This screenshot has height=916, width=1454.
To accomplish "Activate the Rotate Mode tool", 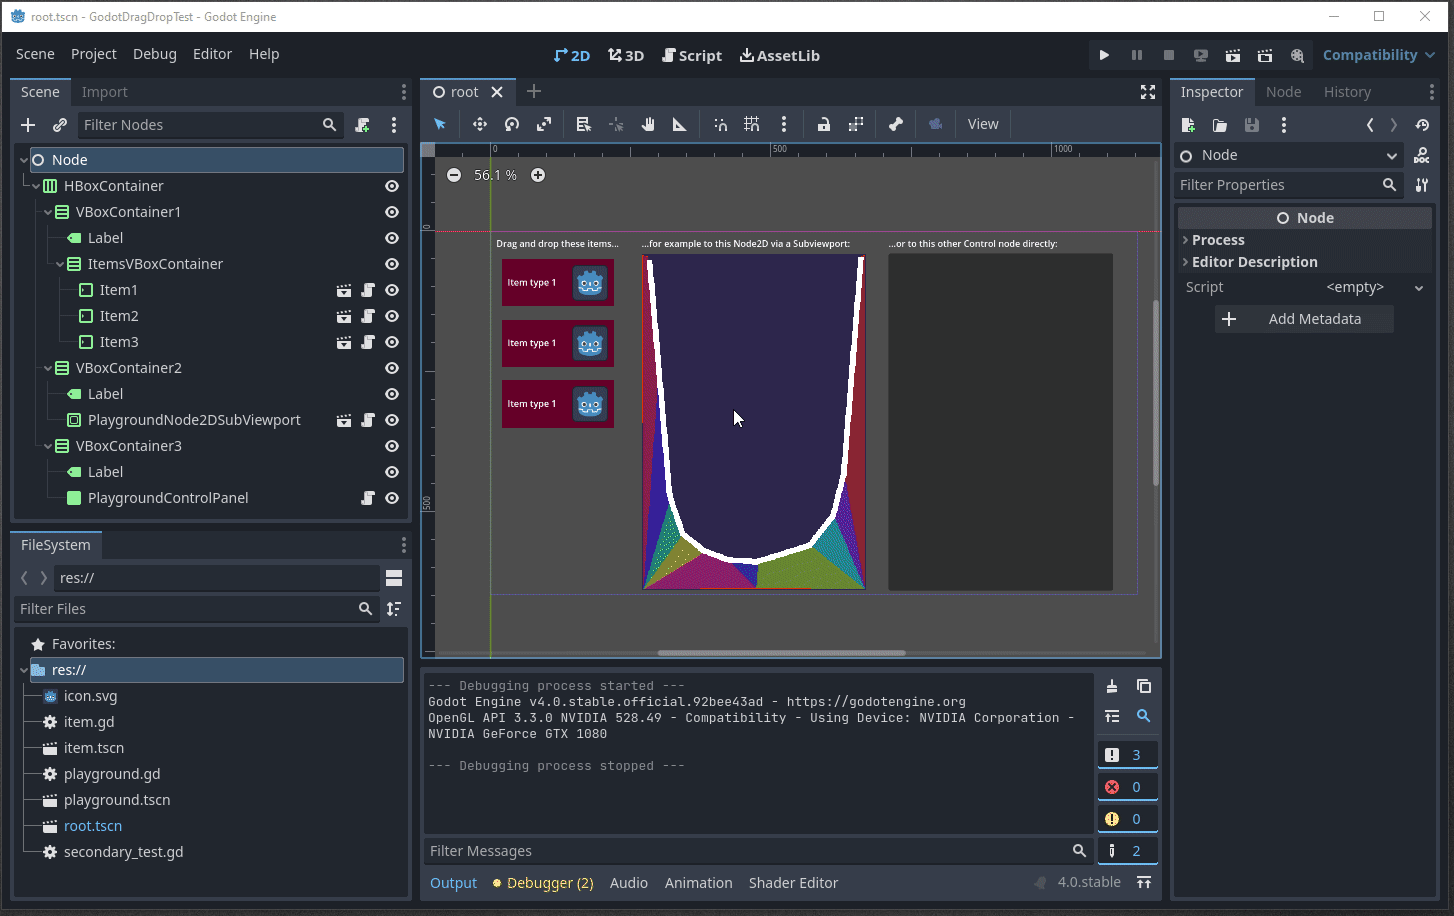I will pos(512,124).
